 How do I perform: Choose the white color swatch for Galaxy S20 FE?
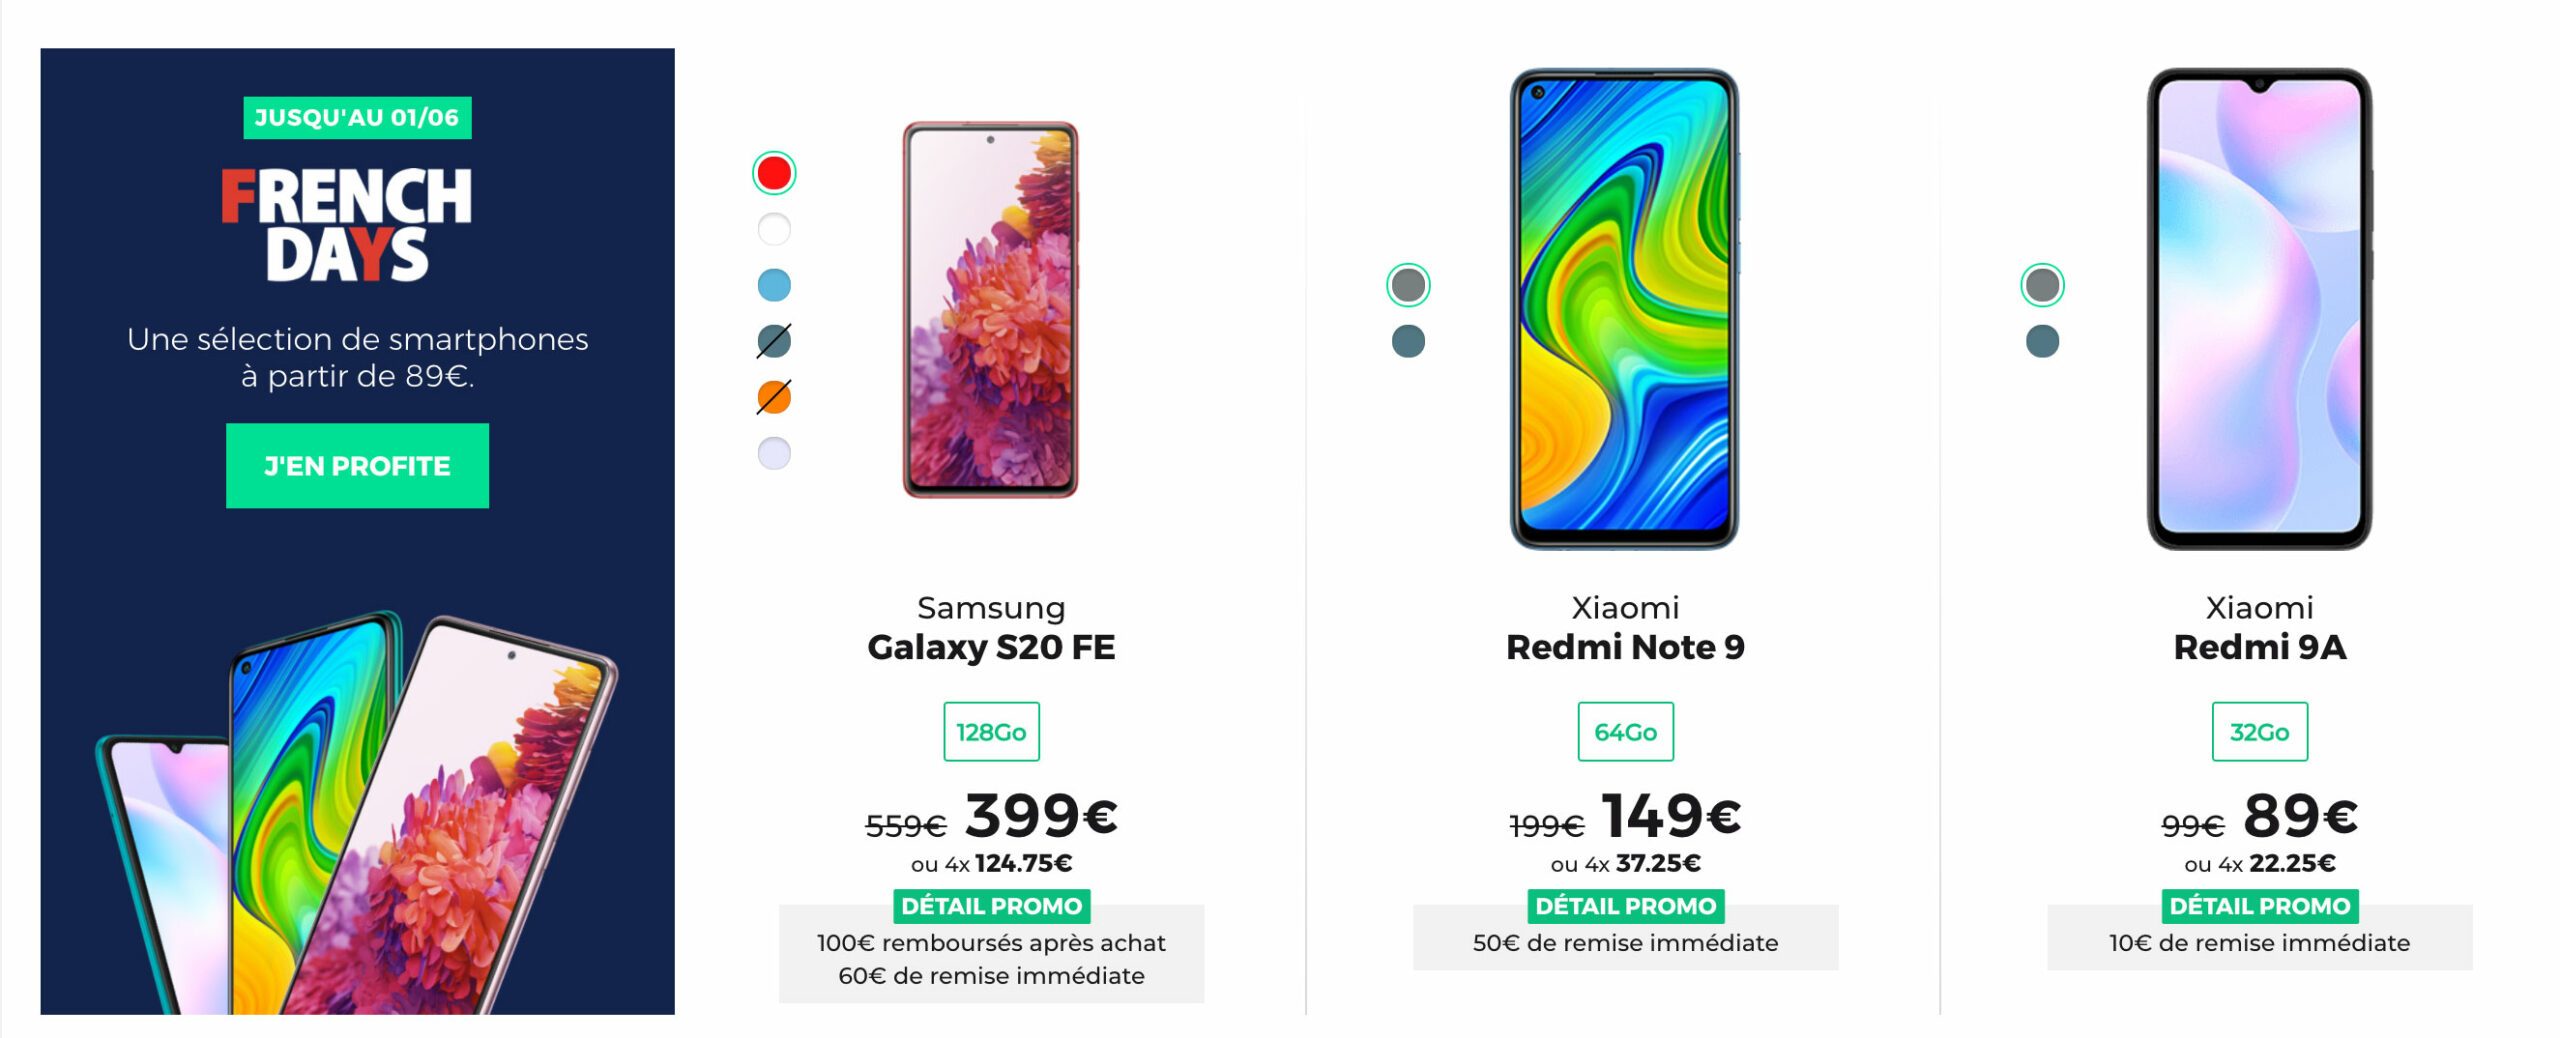coord(774,229)
